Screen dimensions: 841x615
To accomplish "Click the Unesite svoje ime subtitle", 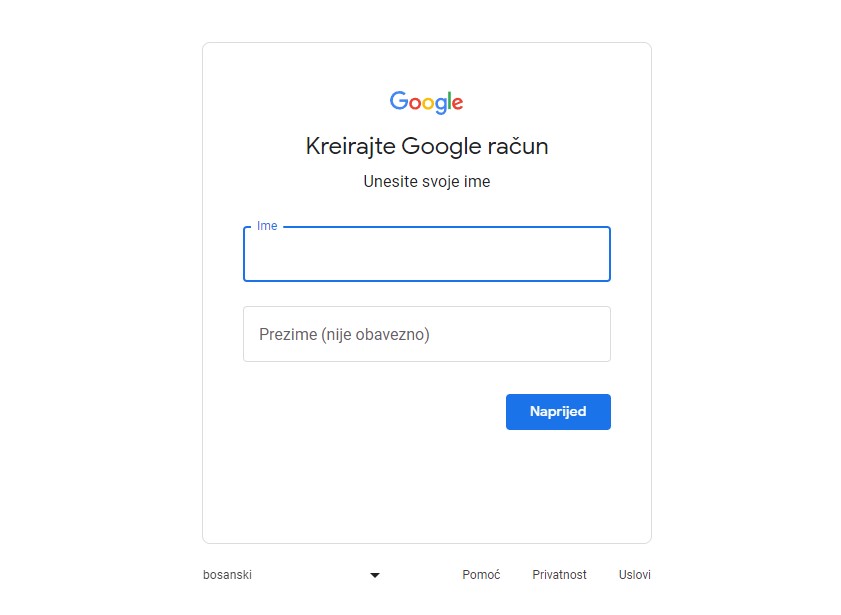I will point(426,181).
